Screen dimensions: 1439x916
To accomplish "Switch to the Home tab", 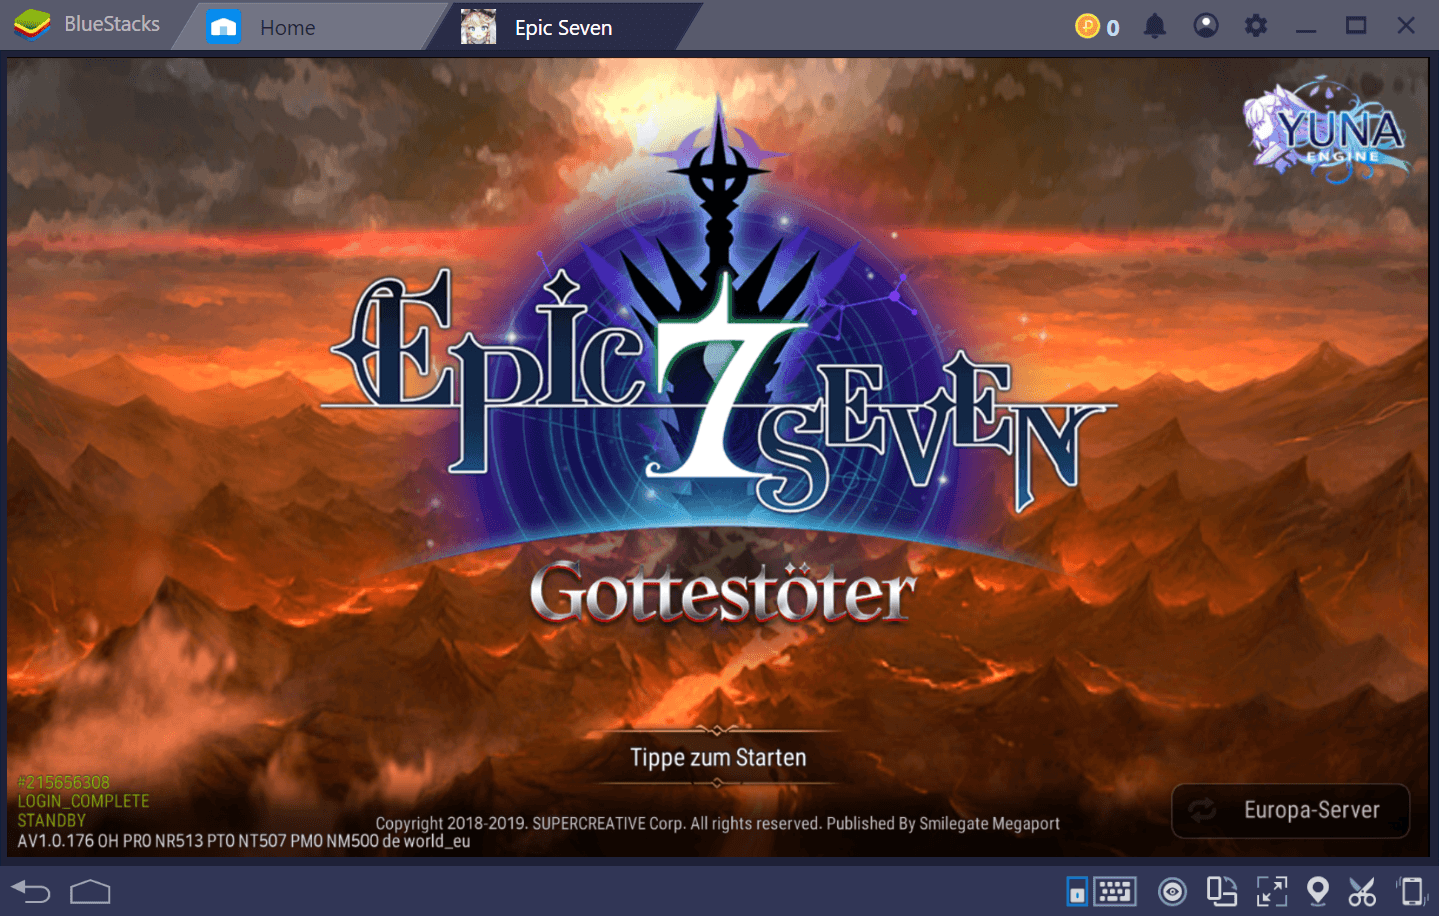I will (x=308, y=27).
